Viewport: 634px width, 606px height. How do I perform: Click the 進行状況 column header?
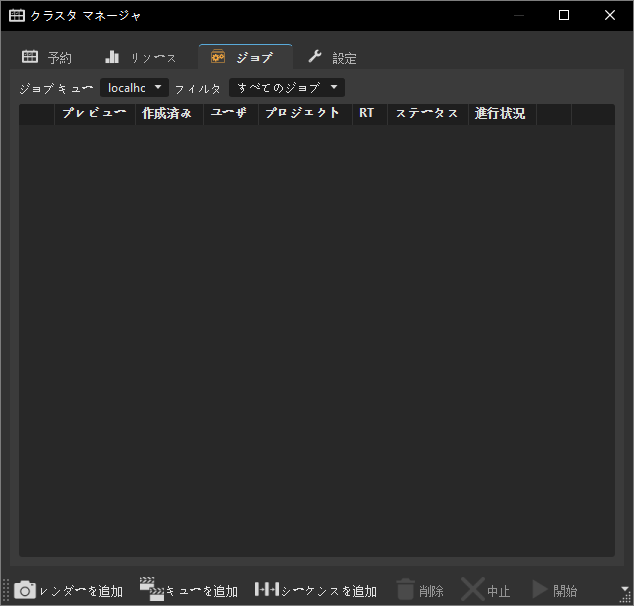[502, 114]
